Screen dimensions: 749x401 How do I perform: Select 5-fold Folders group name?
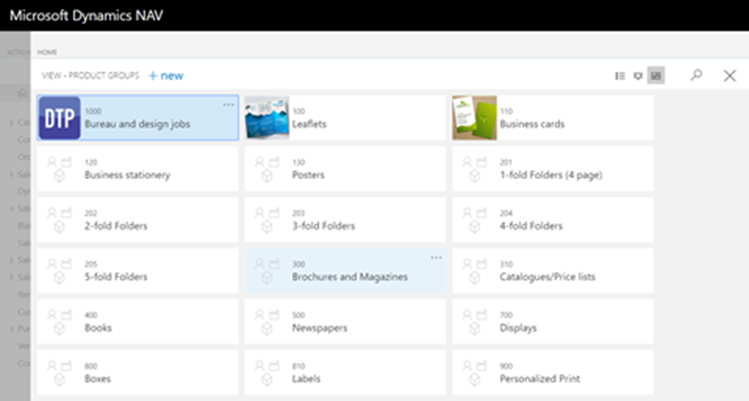116,277
